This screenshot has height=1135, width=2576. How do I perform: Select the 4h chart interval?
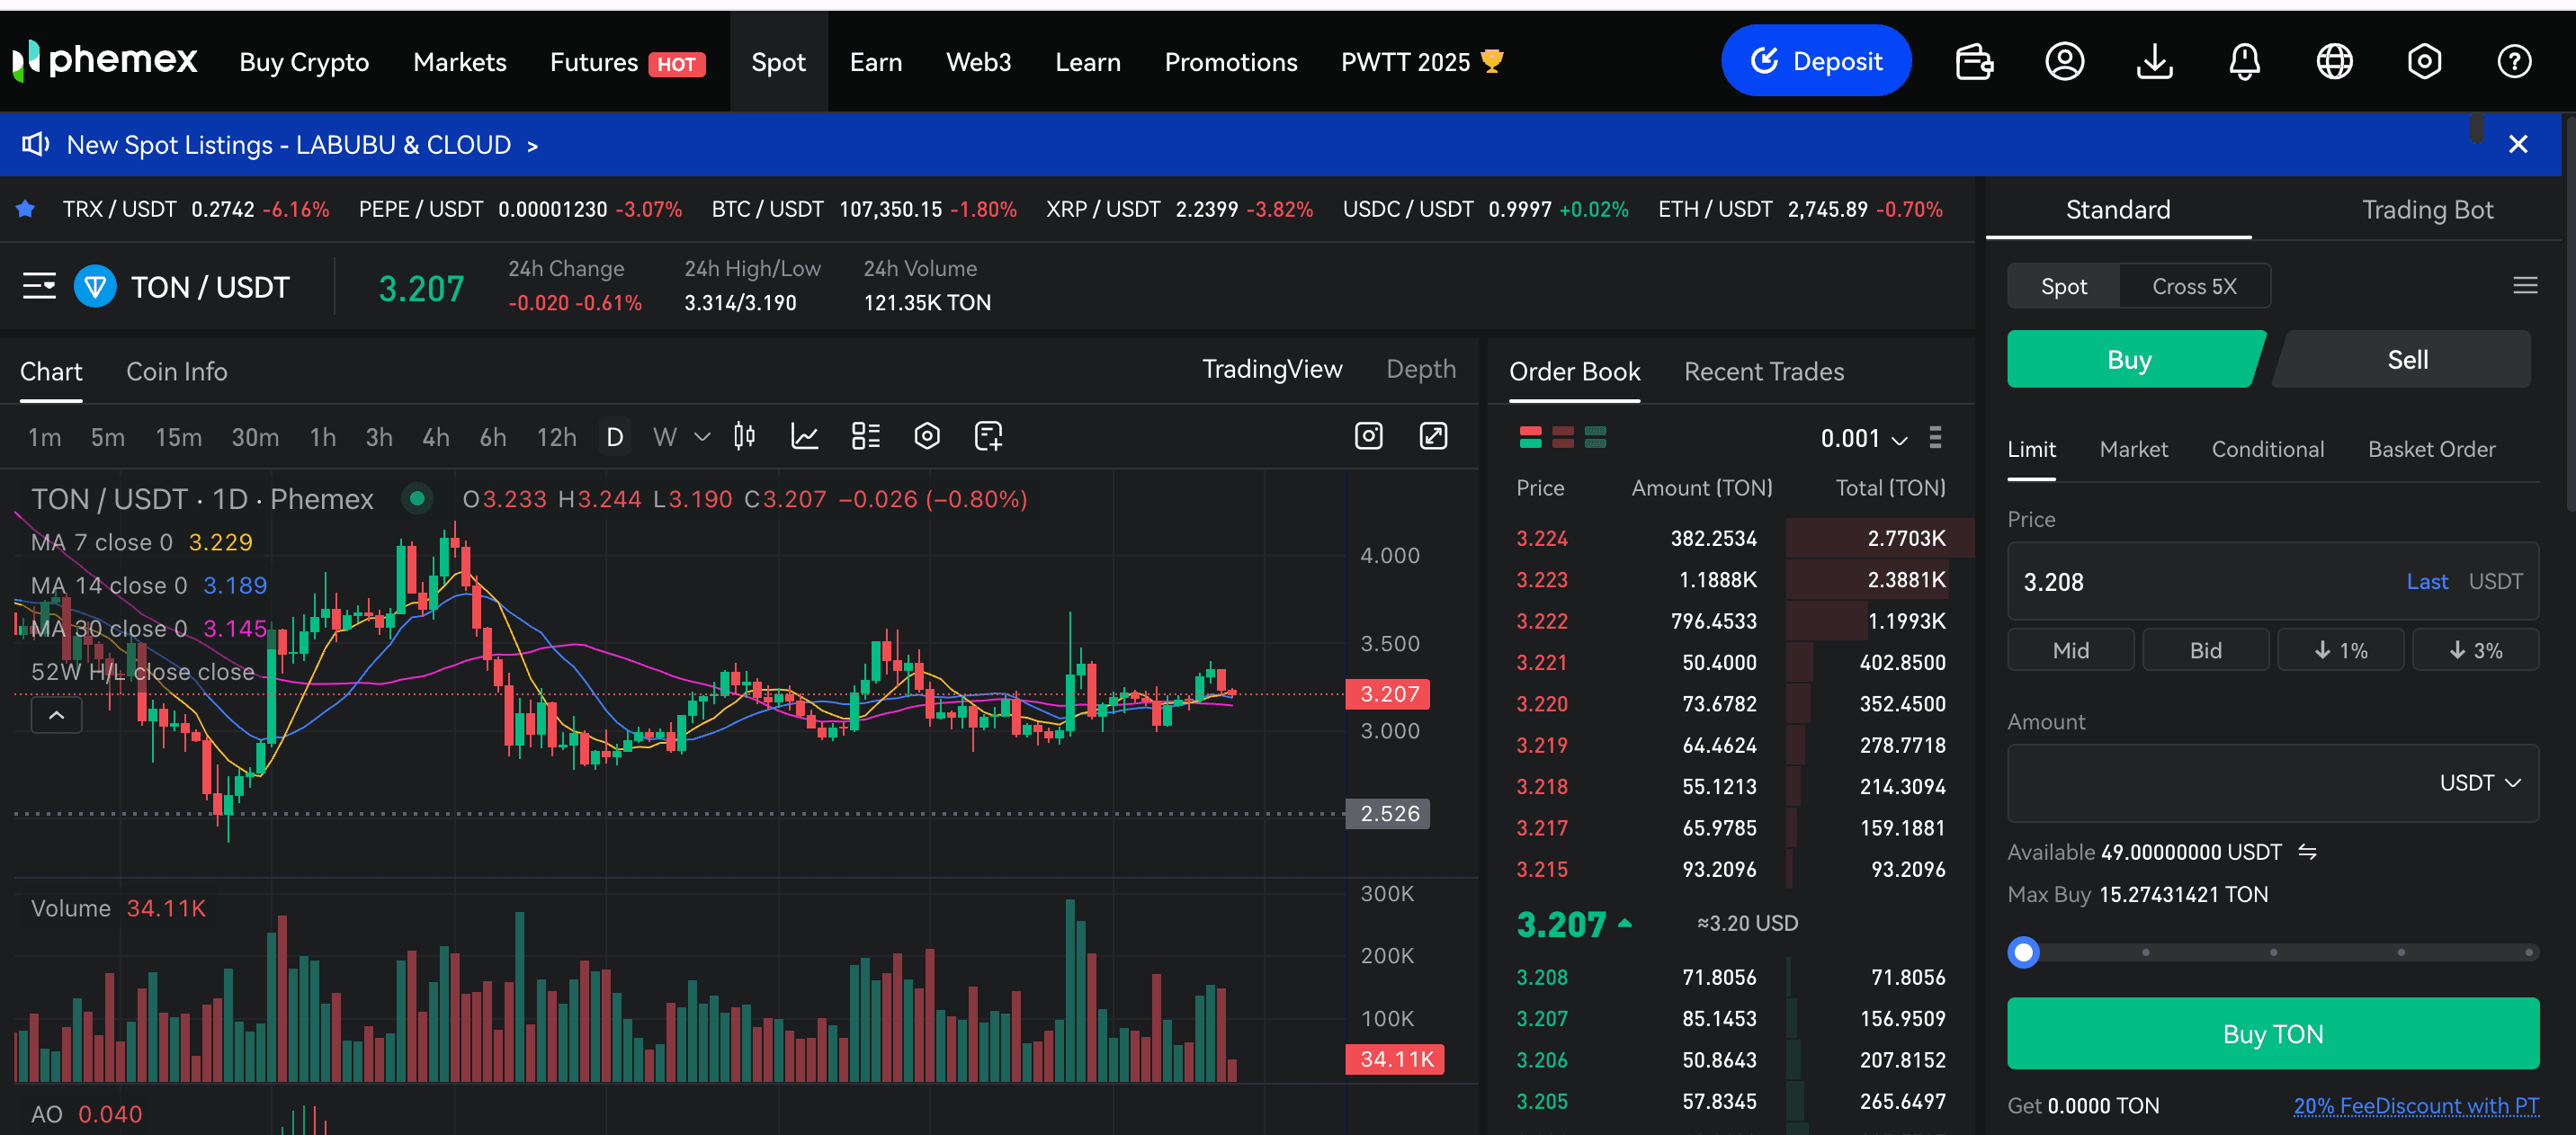click(436, 438)
